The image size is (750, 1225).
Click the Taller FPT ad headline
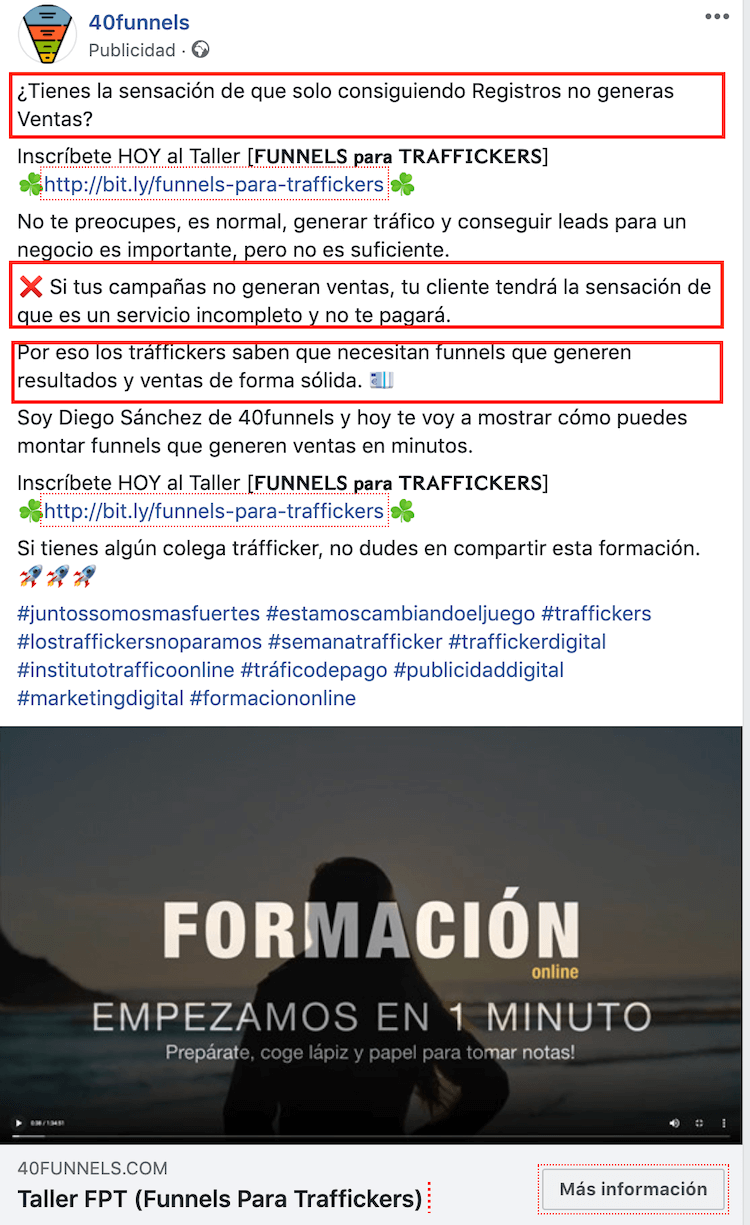(x=220, y=1198)
